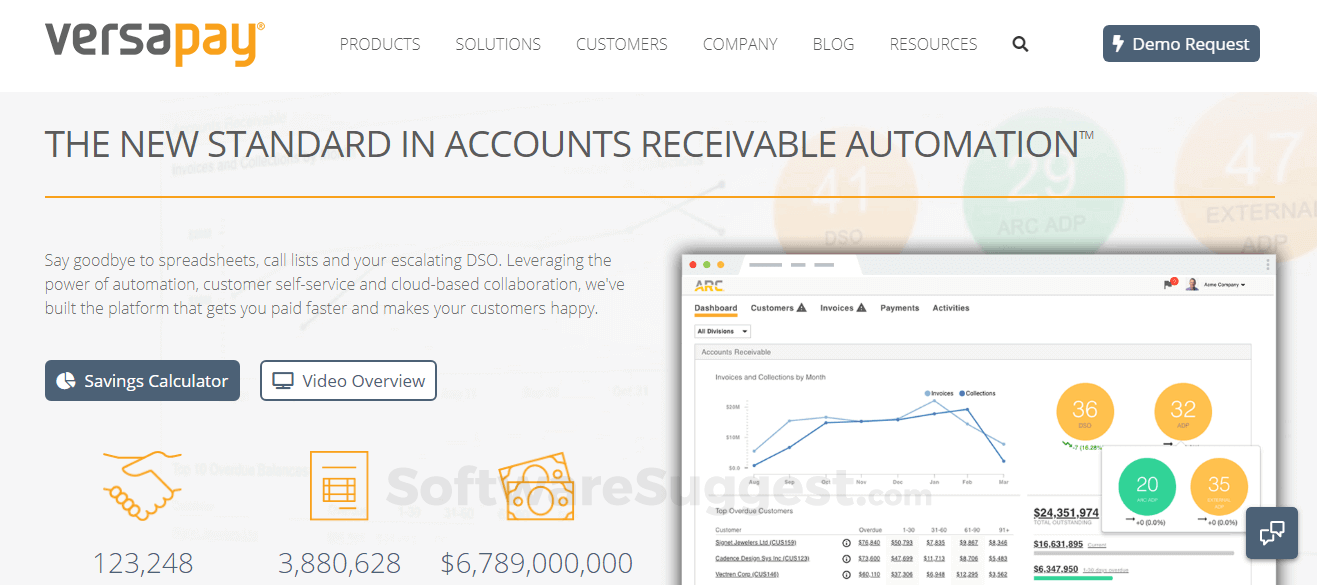Open the SOLUTIONS menu
Viewport: 1317px width, 585px height.
point(498,44)
